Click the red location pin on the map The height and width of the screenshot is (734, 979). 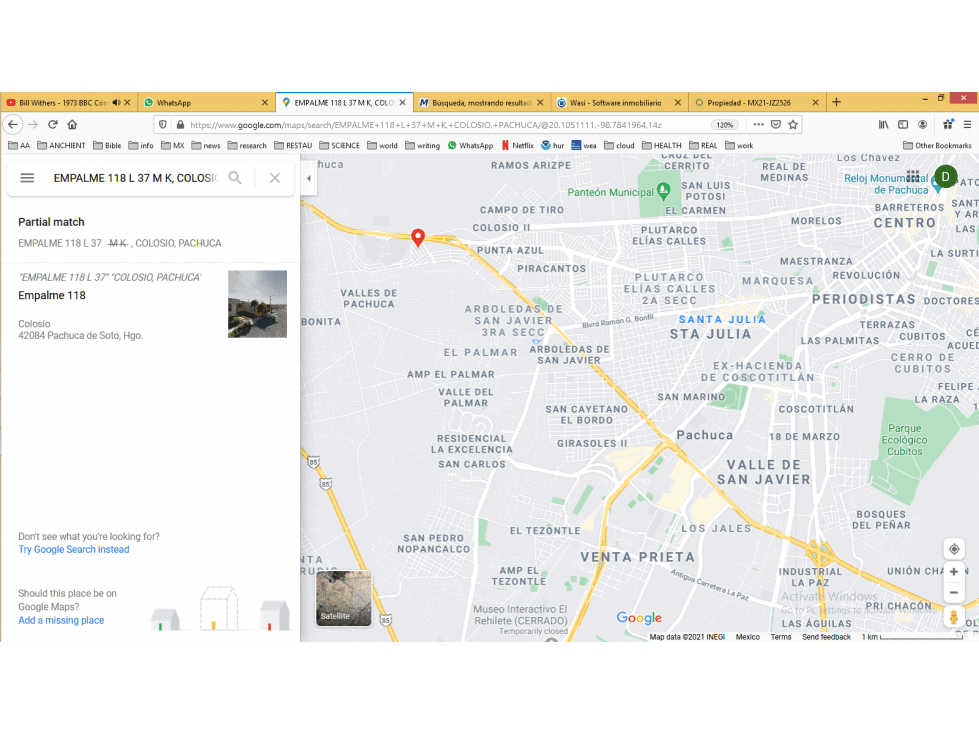tap(418, 237)
